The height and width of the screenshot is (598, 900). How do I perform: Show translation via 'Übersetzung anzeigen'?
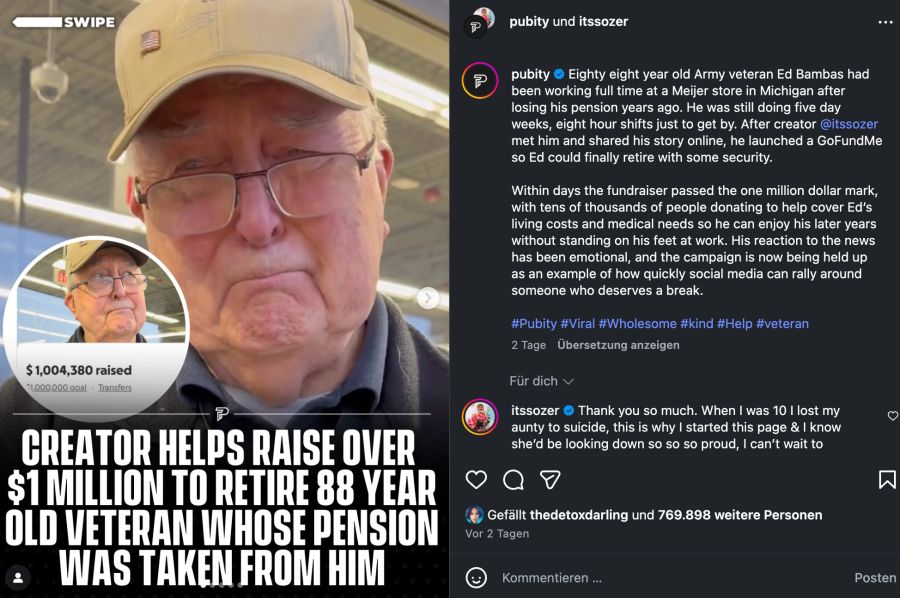618,345
